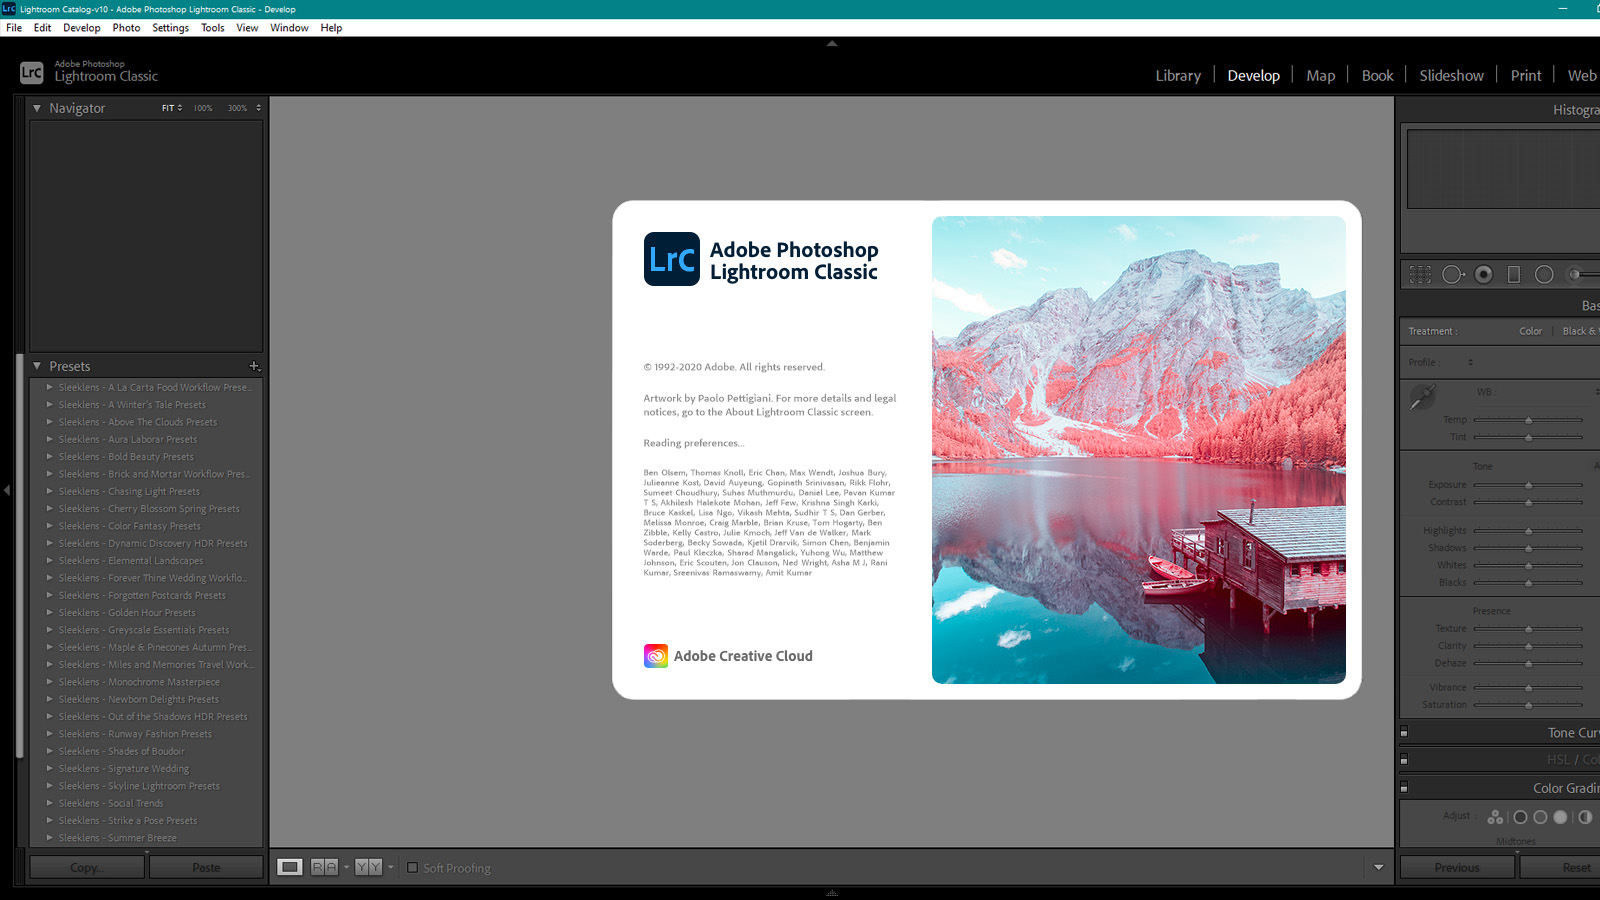
Task: Pick the Radial Filter tool
Action: pyautogui.click(x=1544, y=275)
